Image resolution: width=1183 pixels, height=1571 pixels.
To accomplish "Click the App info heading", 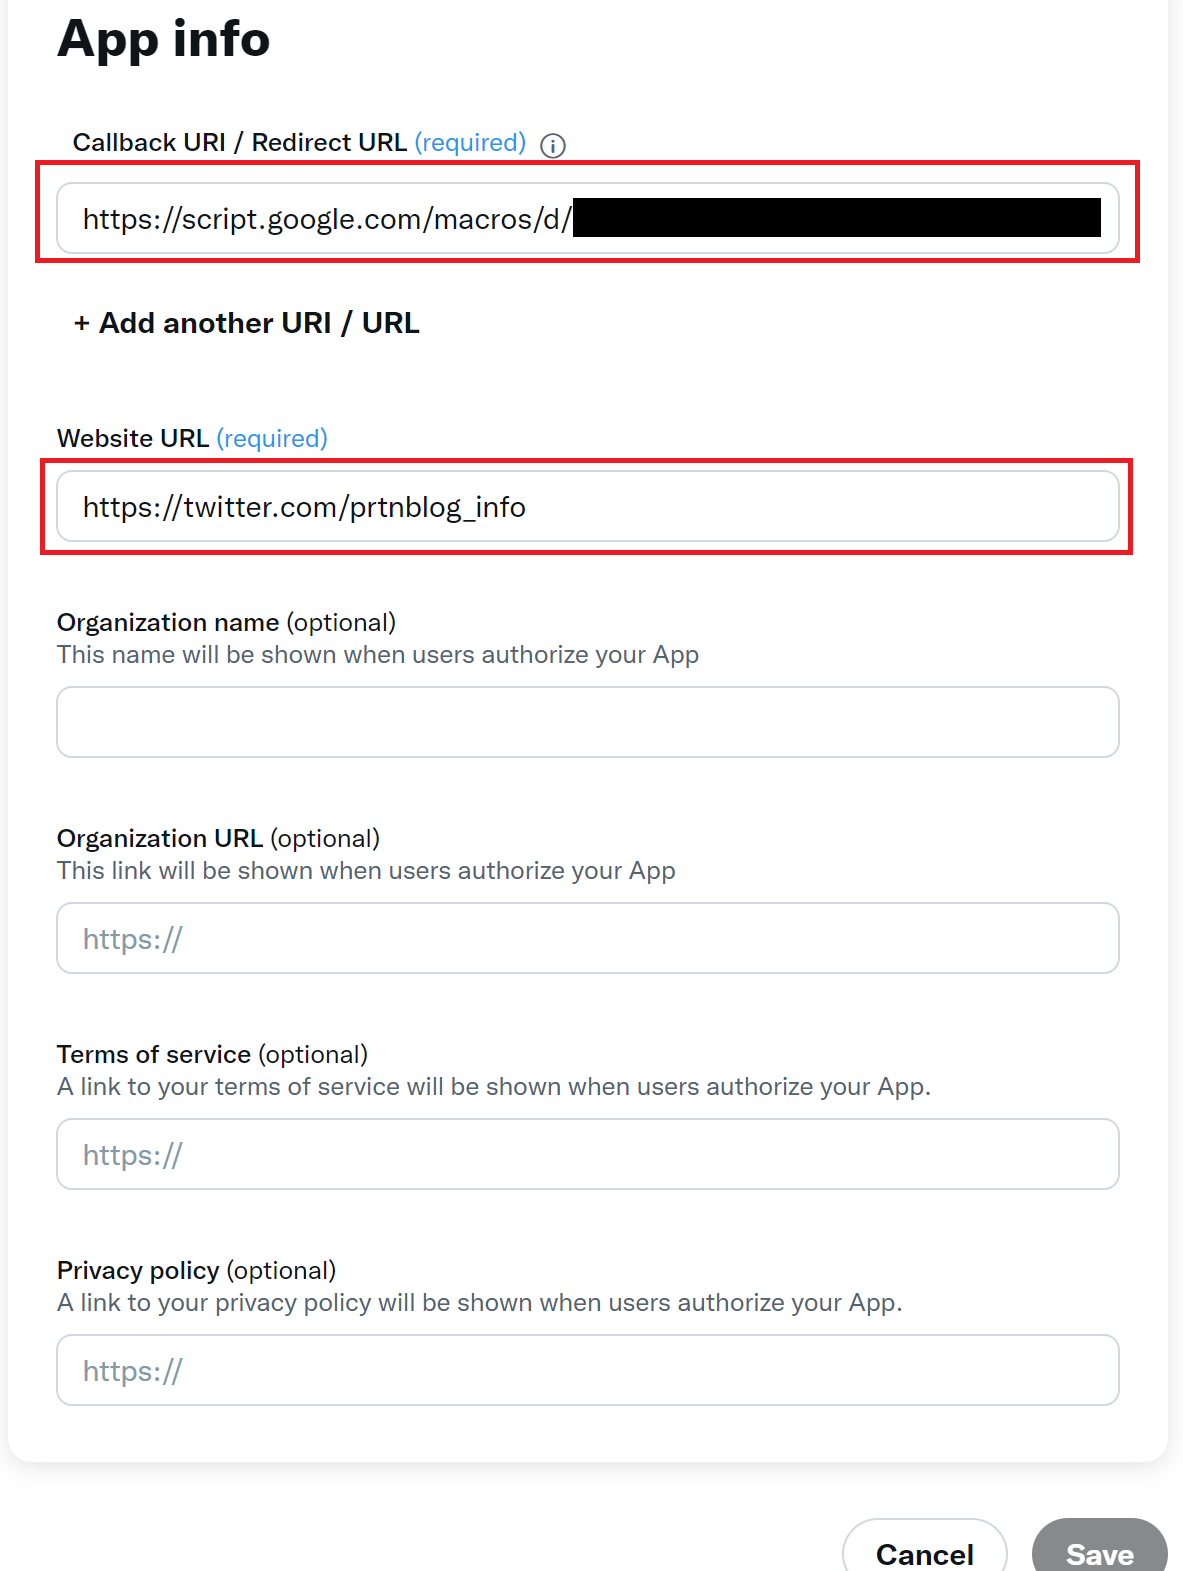I will 163,40.
